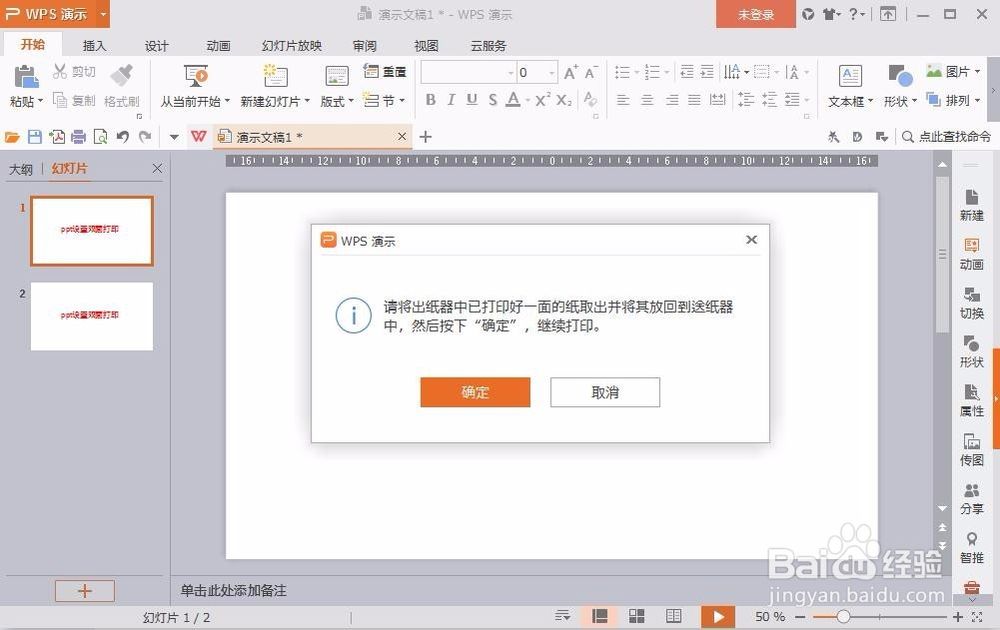1000x630 pixels.
Task: Open the 设计 ribbon tab
Action: (x=156, y=45)
